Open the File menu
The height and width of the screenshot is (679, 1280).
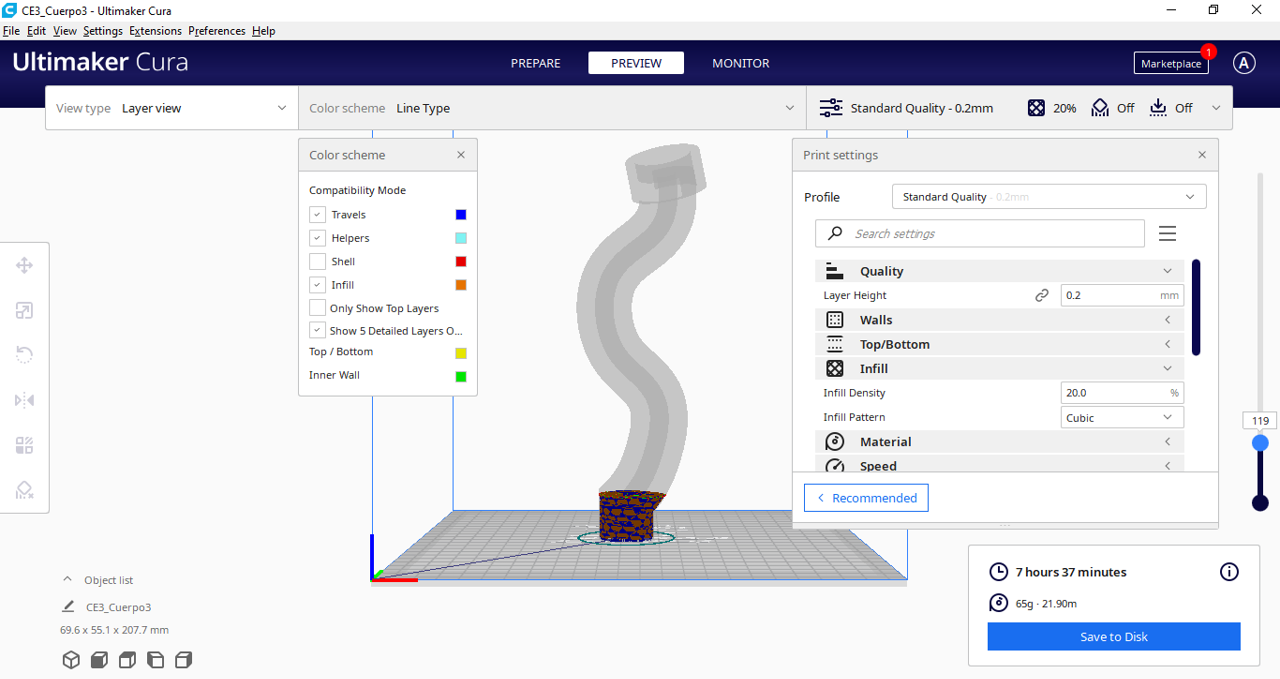coord(11,31)
